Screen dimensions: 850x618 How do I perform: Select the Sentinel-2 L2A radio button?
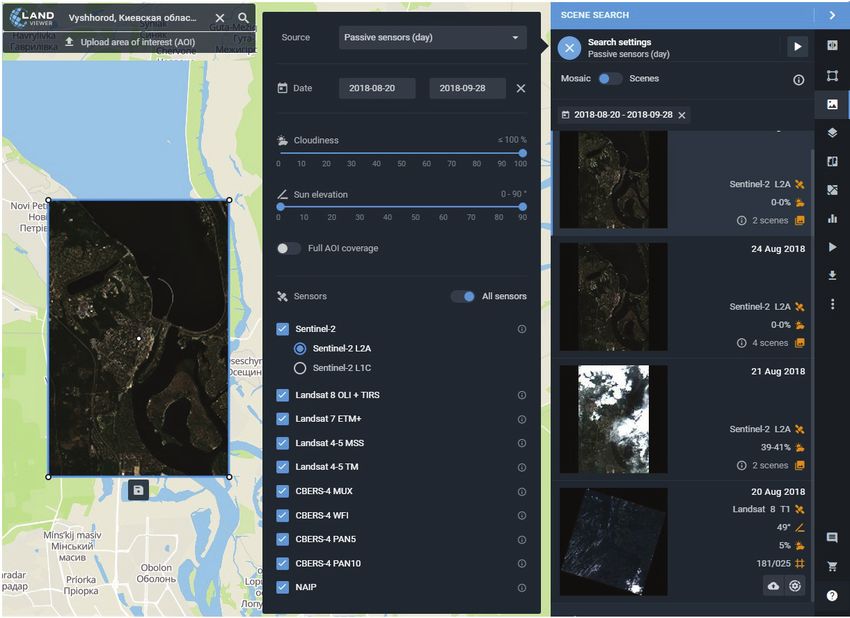(x=299, y=349)
